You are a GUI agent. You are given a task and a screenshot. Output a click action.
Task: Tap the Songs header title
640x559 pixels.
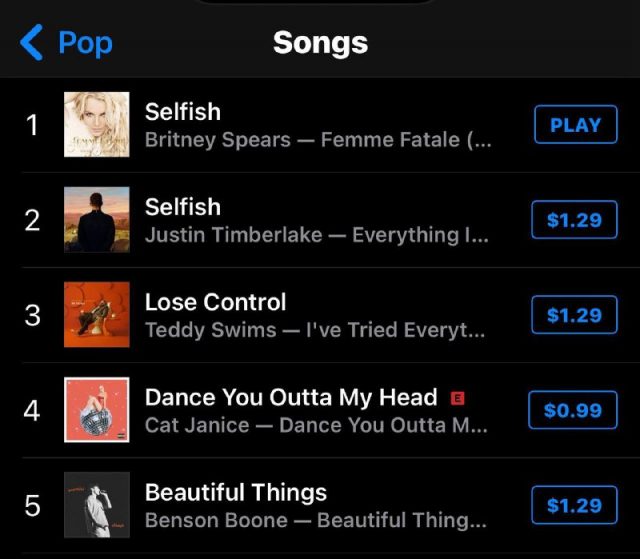coord(320,43)
